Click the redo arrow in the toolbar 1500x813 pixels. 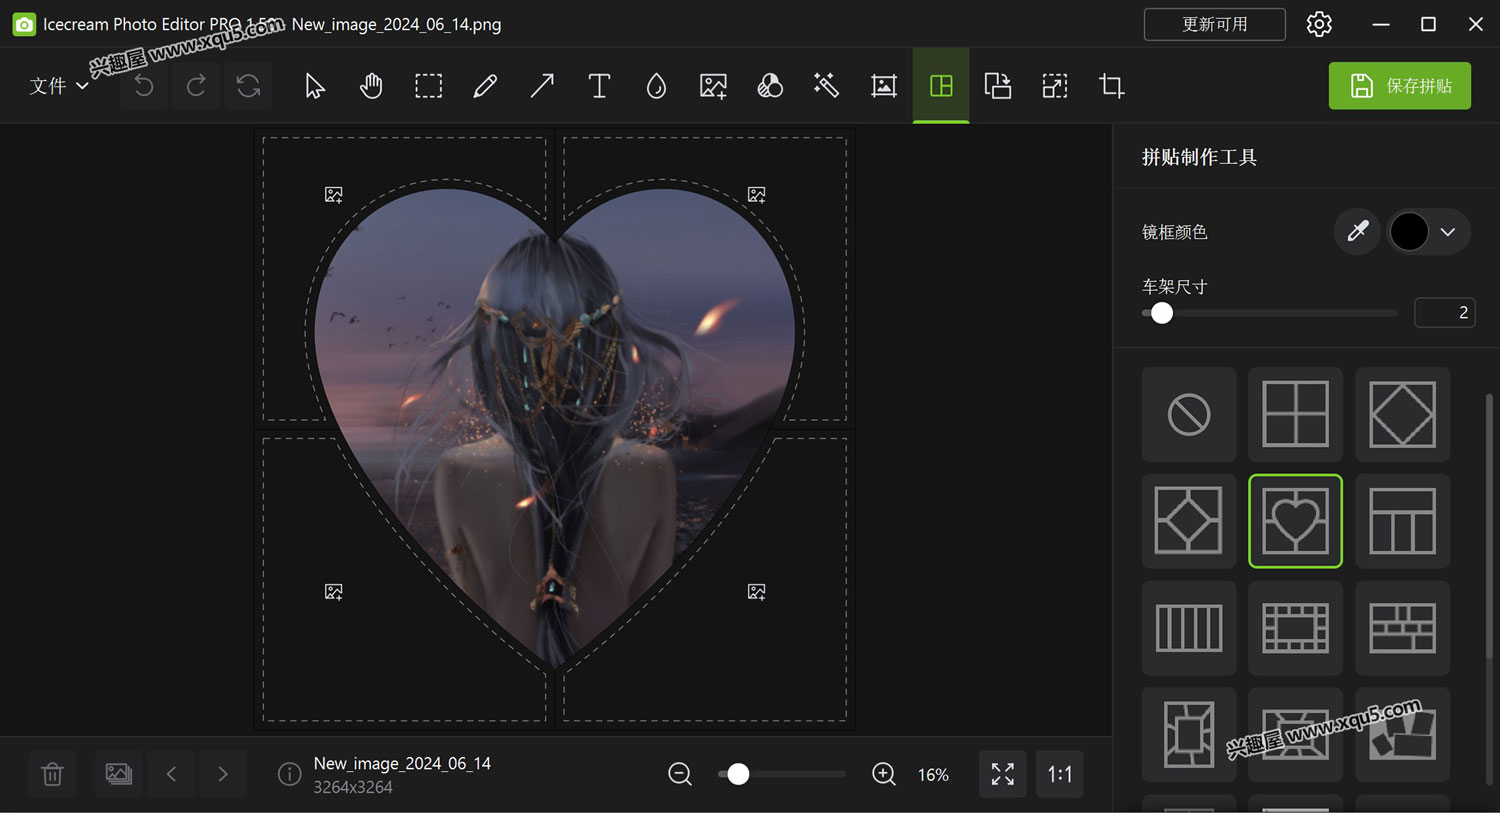(196, 86)
